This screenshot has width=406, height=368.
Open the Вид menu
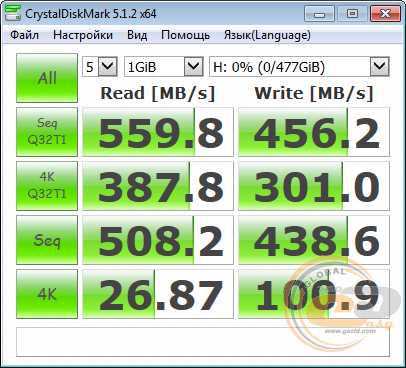[x=137, y=35]
